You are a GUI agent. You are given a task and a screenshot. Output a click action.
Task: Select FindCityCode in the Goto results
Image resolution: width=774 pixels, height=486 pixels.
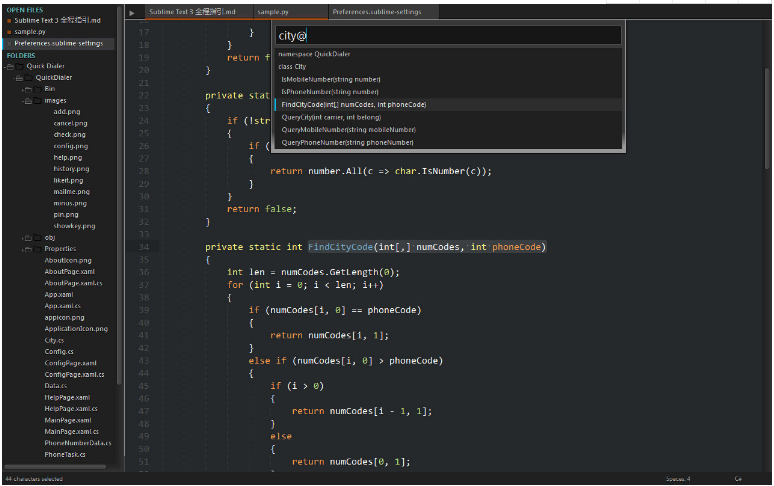pyautogui.click(x=354, y=104)
